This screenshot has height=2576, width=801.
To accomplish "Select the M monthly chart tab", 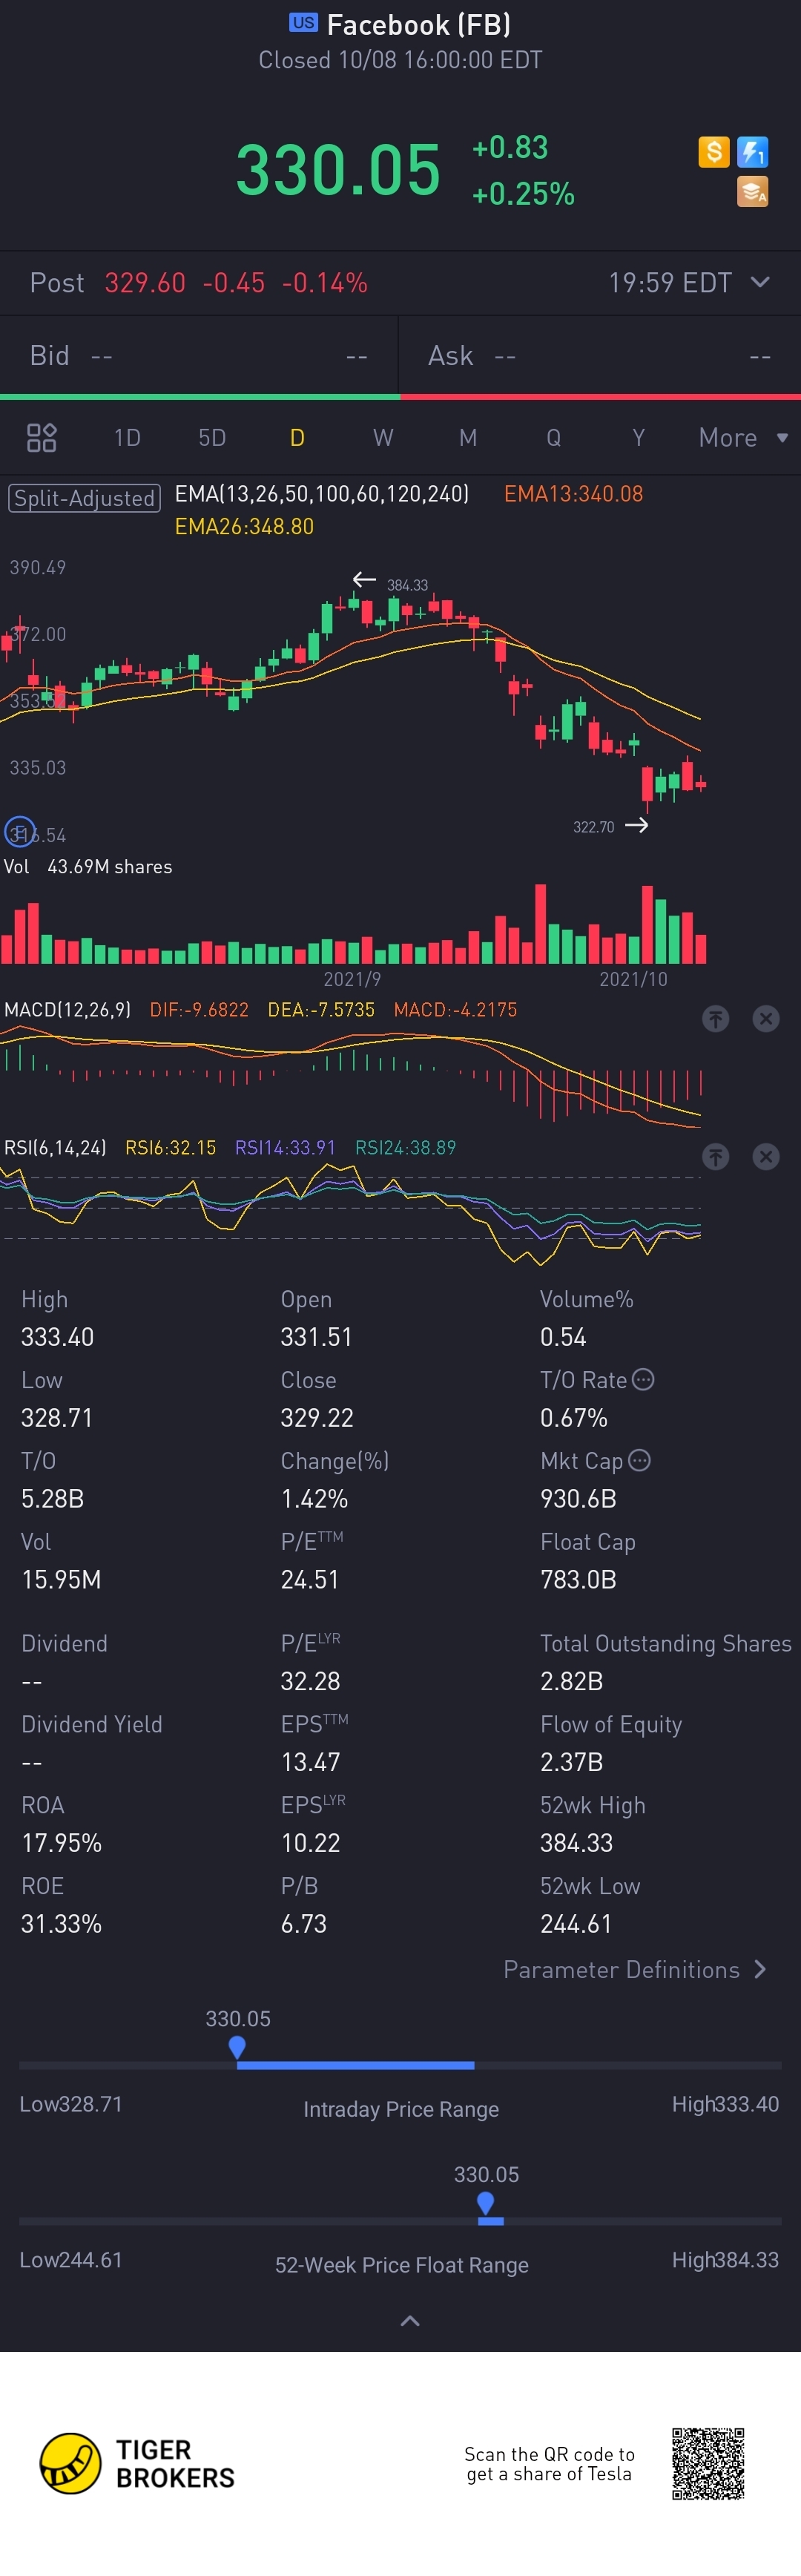I will [x=468, y=437].
